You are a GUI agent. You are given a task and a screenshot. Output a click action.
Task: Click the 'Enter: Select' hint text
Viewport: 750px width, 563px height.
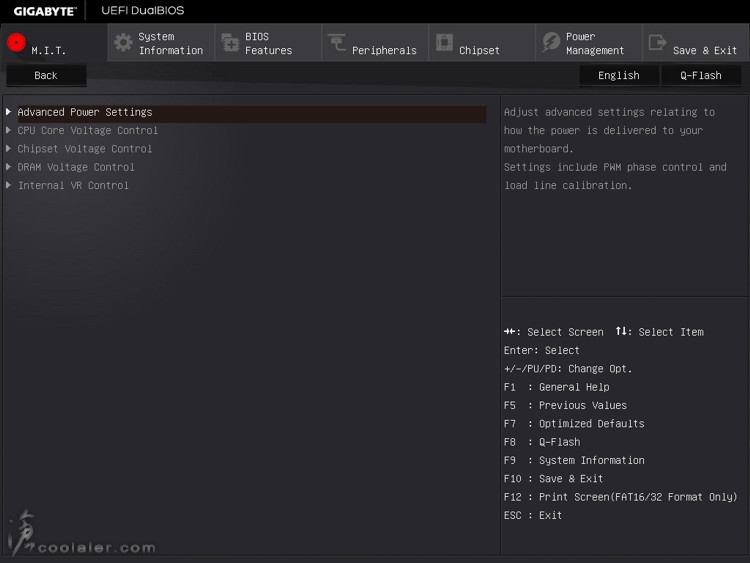tap(541, 350)
